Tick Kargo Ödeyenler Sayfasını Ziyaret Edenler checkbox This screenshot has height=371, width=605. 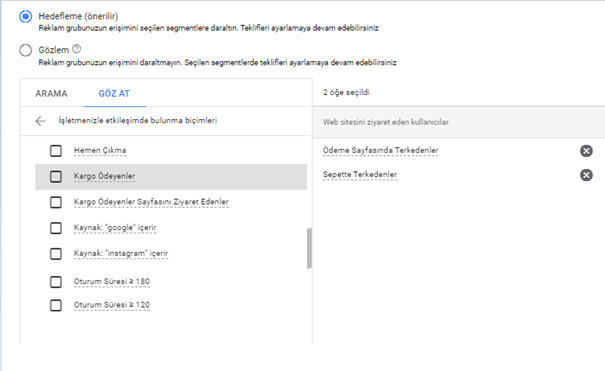(56, 202)
